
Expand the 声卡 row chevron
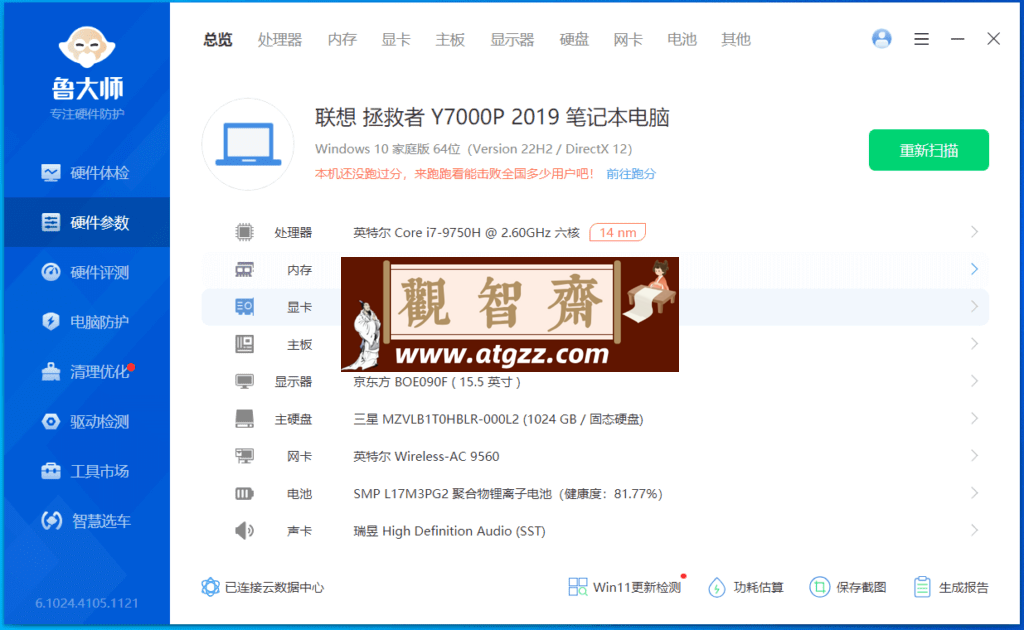[x=974, y=530]
